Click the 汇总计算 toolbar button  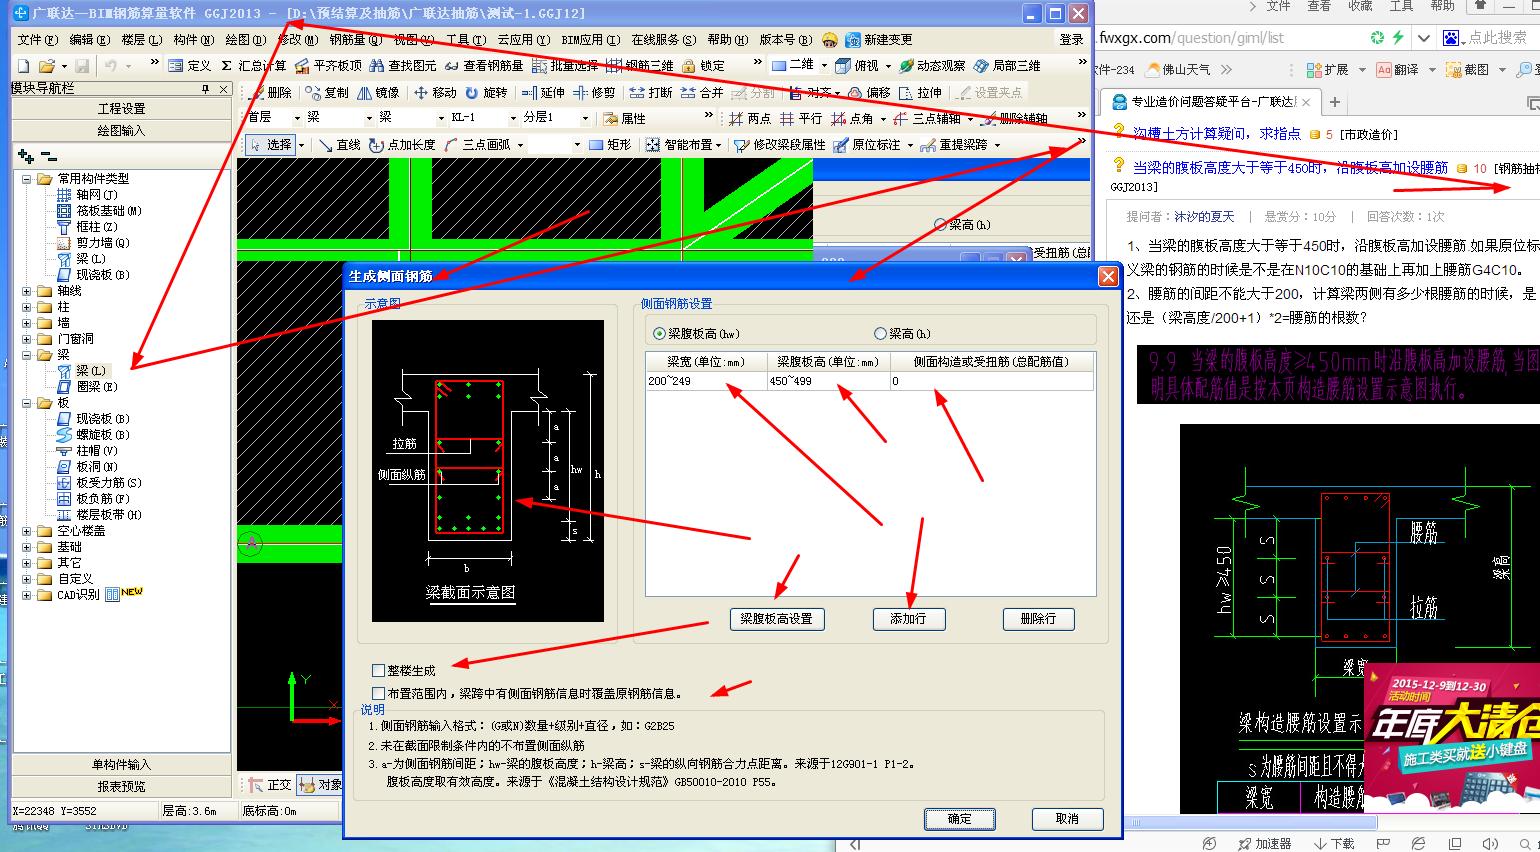pyautogui.click(x=253, y=65)
